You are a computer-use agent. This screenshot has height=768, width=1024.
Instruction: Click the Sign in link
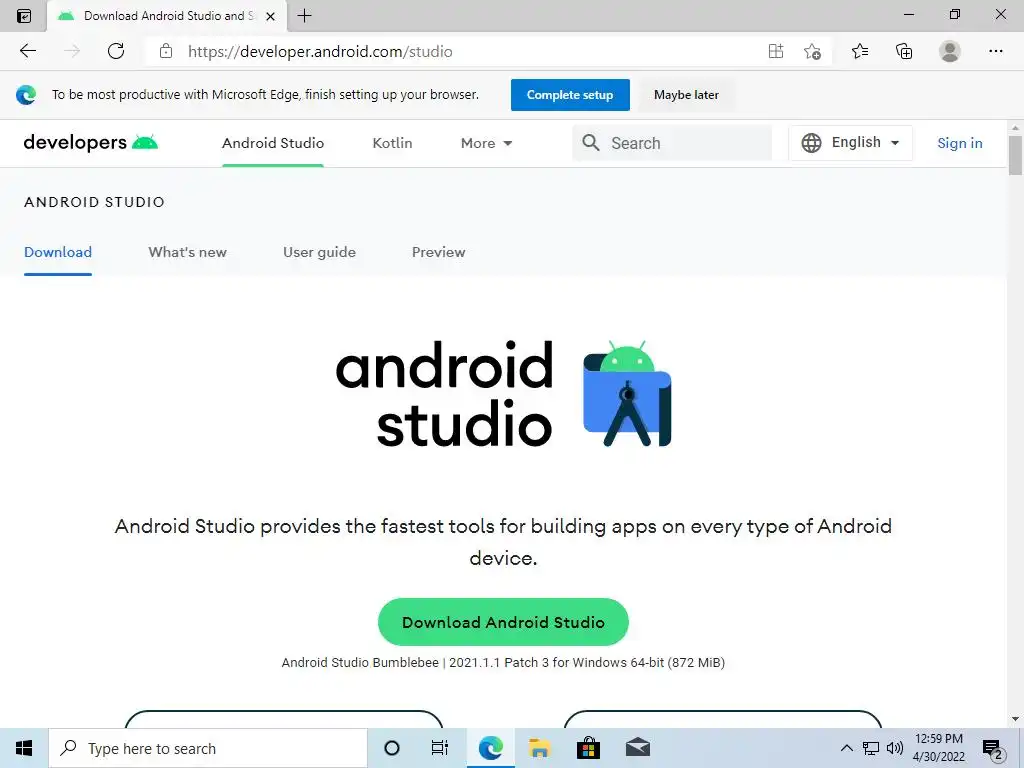pos(959,143)
